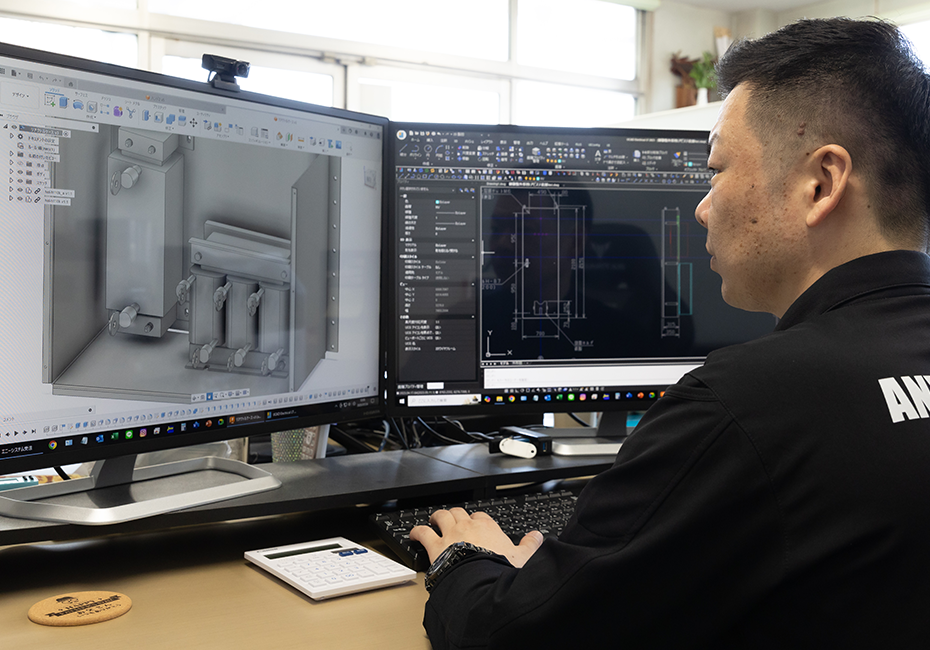Viewport: 930px width, 650px height.
Task: Open File Explorer from right monitor taskbar
Action: [x=499, y=399]
